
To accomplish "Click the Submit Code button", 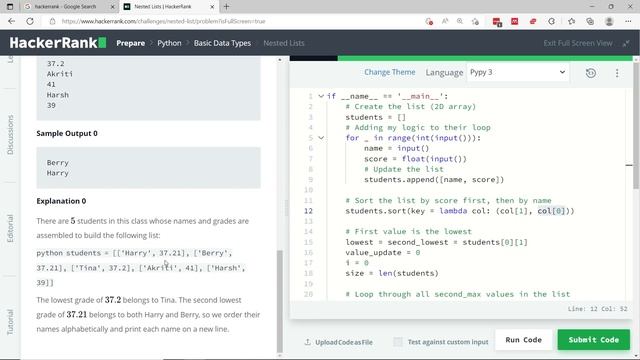I will pyautogui.click(x=594, y=340).
